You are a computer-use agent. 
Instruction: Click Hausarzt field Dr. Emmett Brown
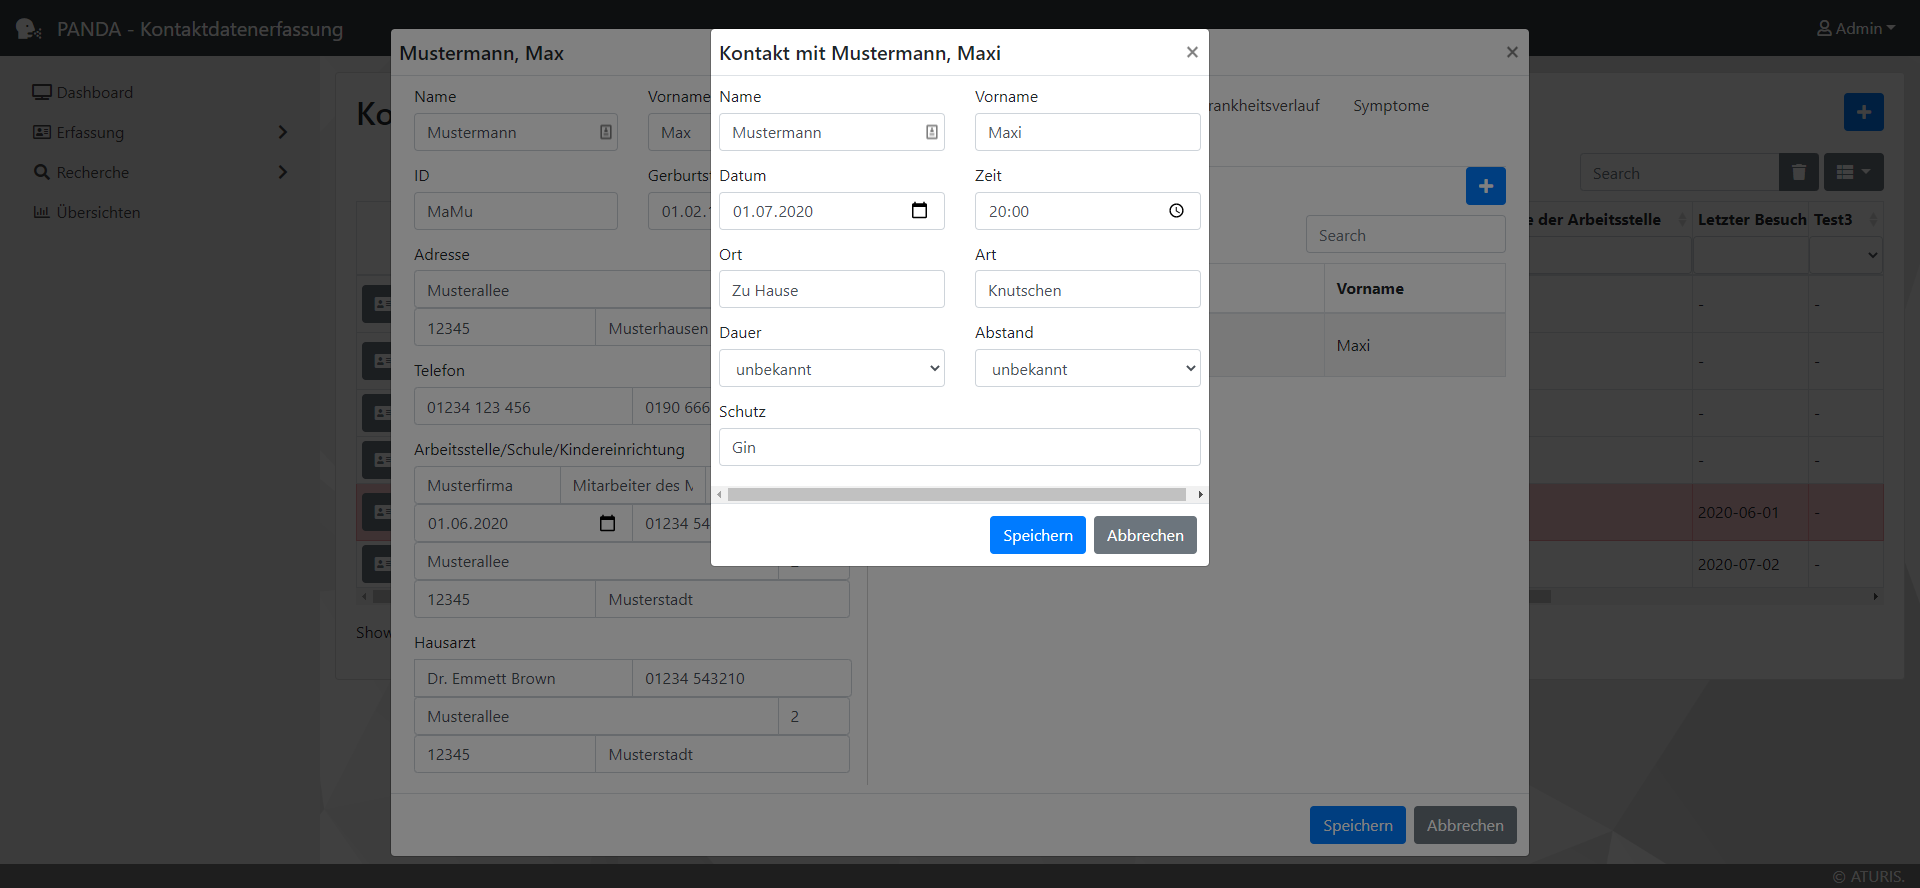tap(523, 678)
